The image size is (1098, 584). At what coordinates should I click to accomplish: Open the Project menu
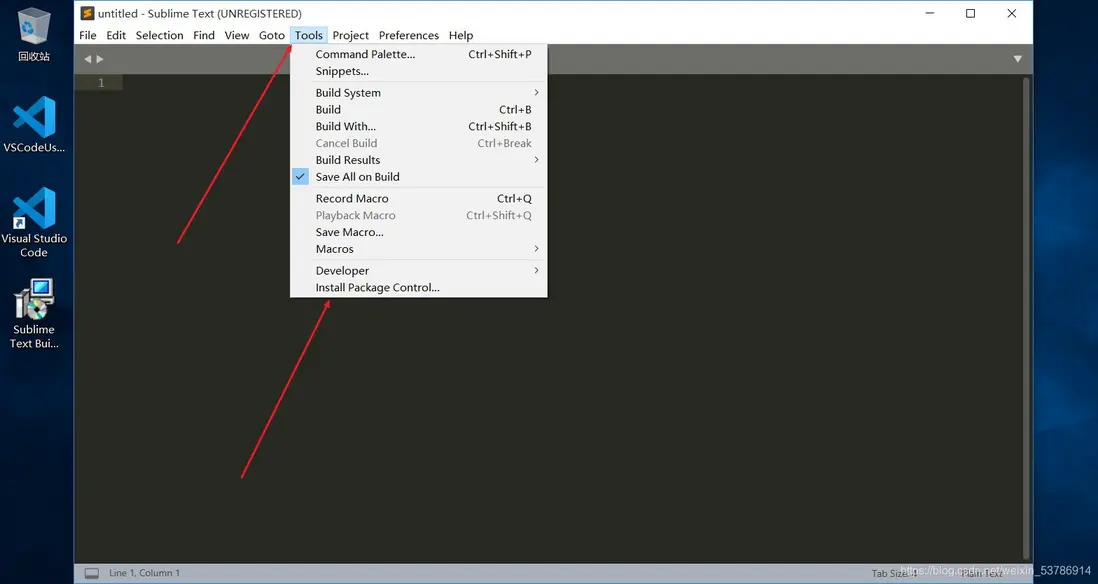coord(351,35)
